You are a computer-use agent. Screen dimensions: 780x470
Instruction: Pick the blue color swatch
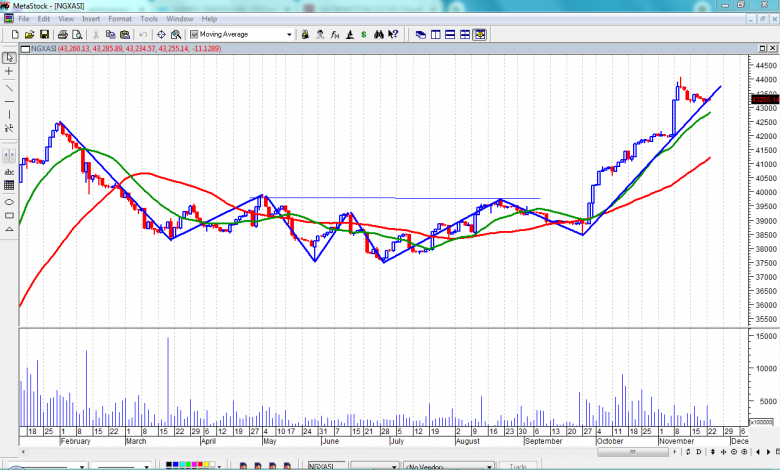pyautogui.click(x=175, y=466)
